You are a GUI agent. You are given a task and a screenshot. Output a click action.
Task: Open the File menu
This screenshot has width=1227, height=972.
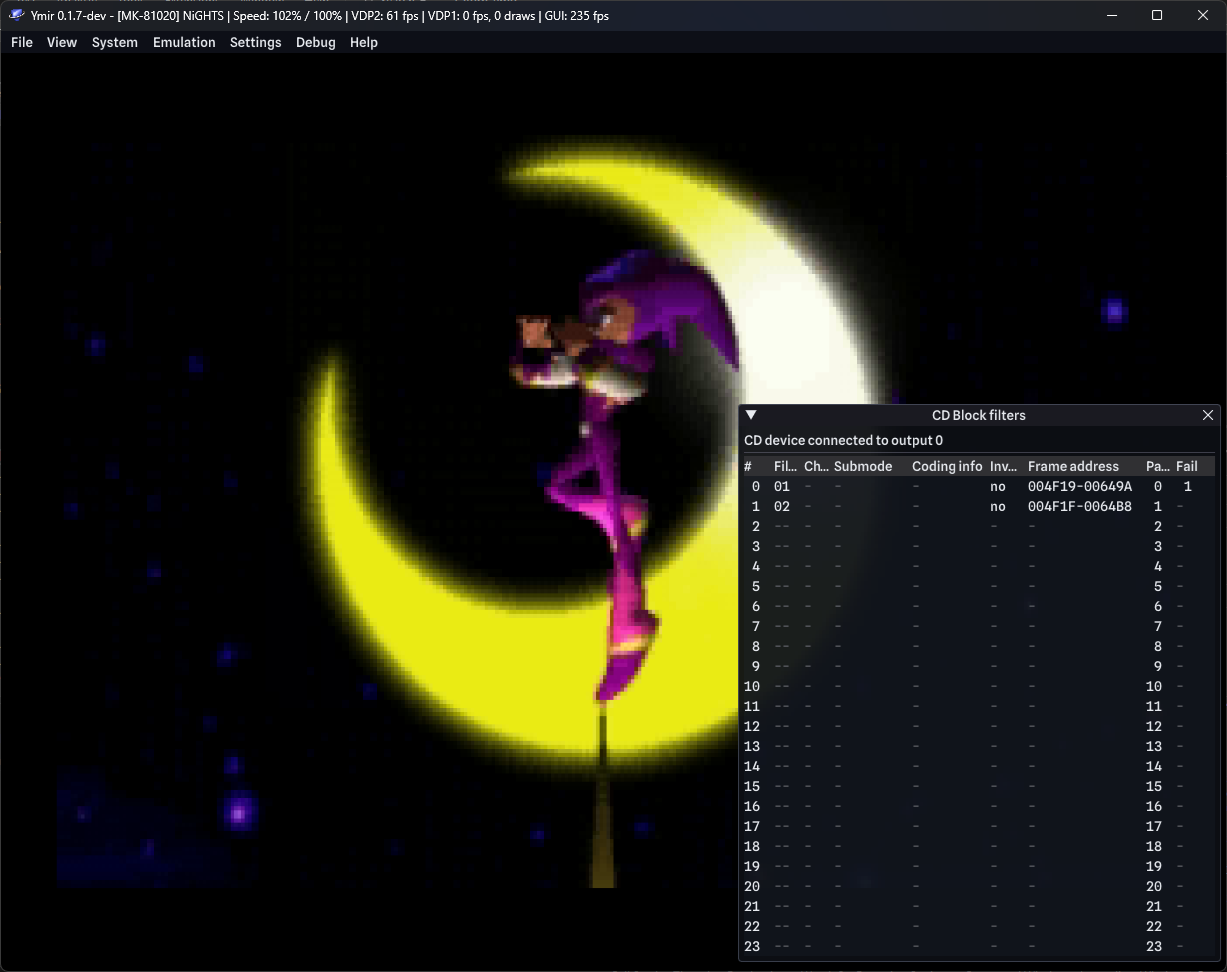[x=22, y=42]
